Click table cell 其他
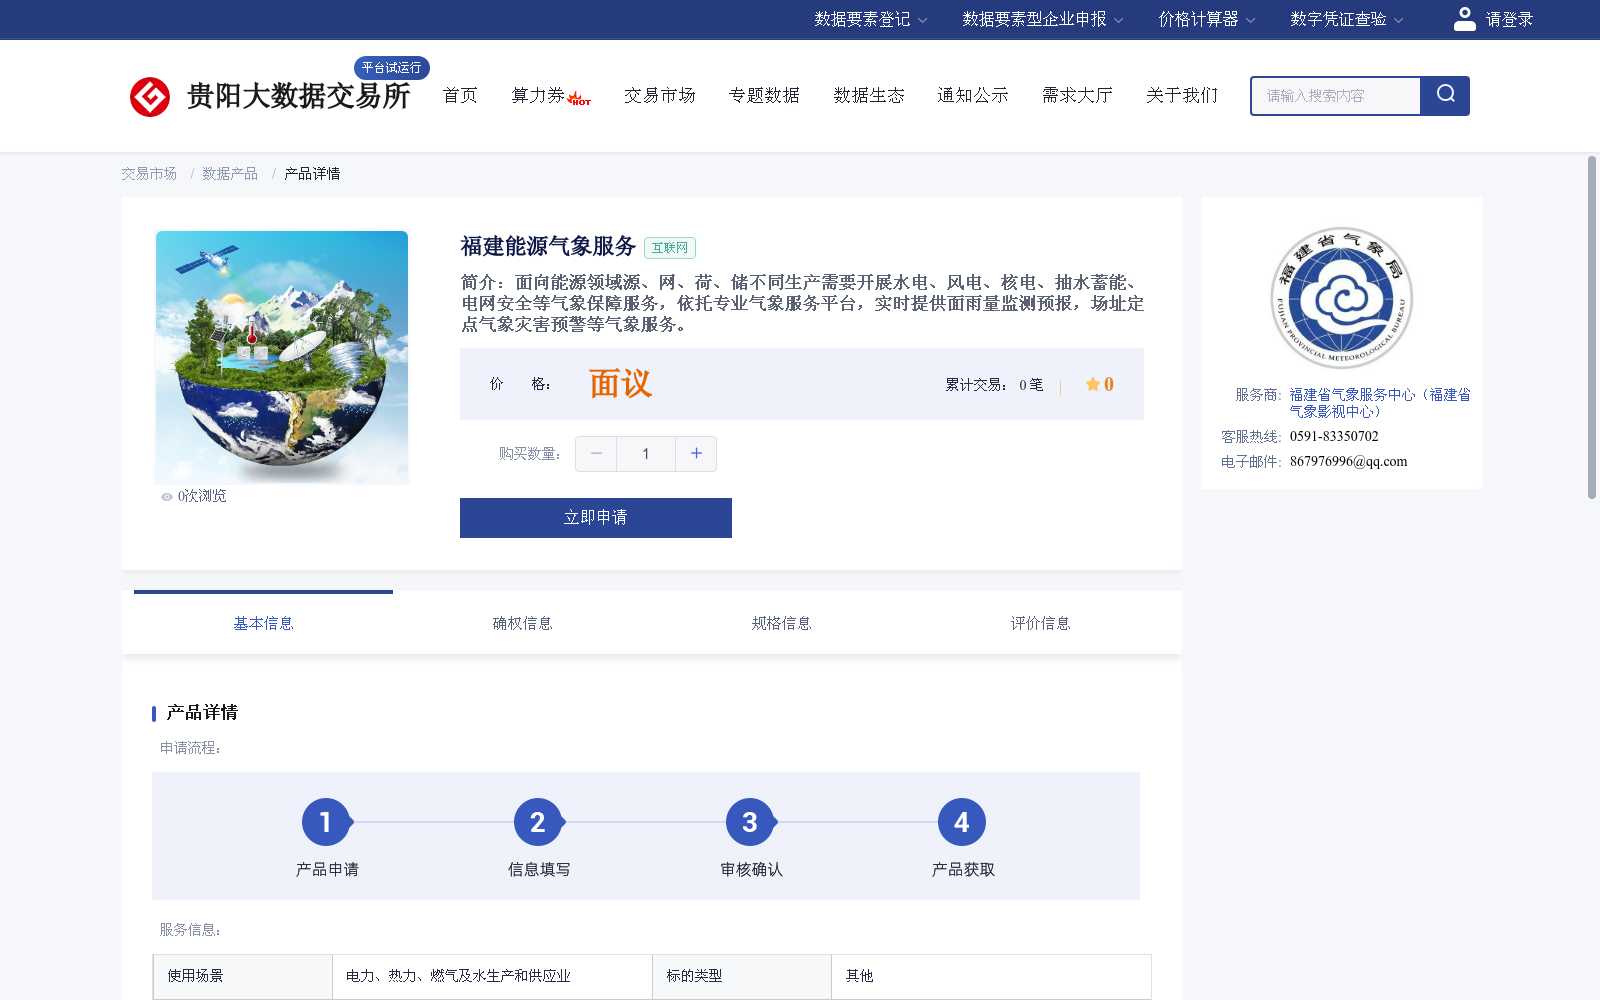The width and height of the screenshot is (1600, 1000). click(x=991, y=977)
